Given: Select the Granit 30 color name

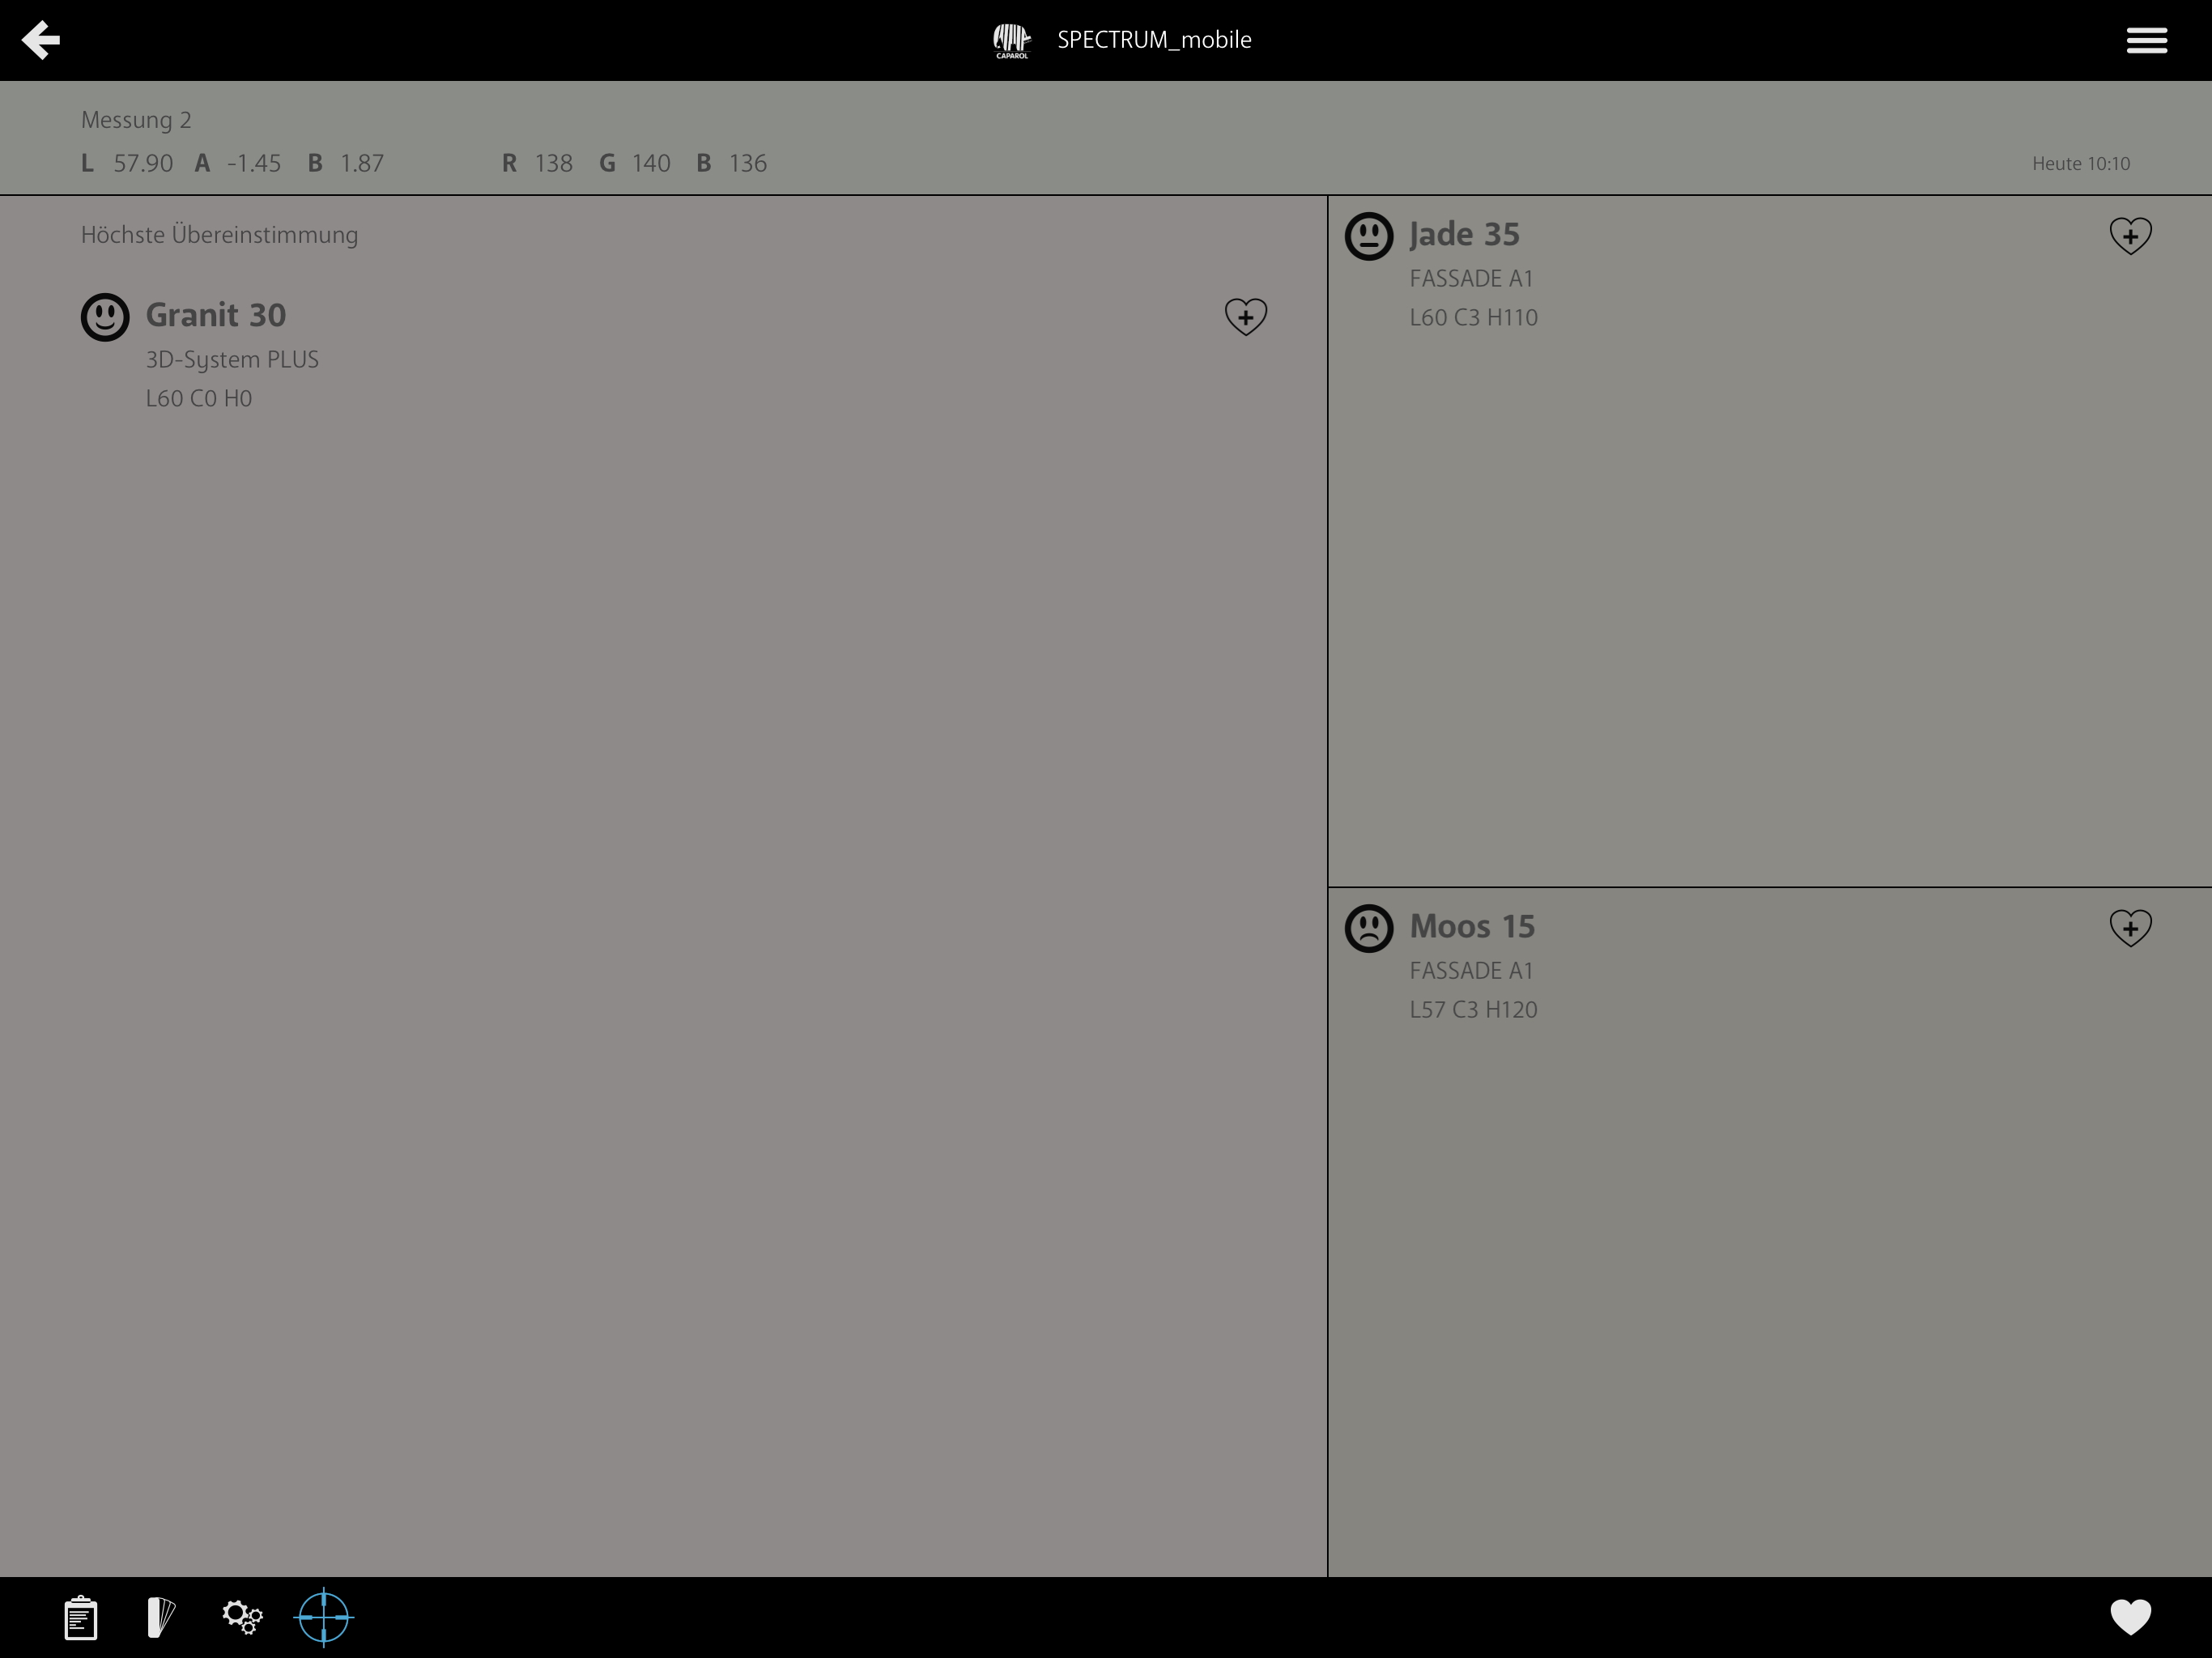Looking at the screenshot, I should 216,315.
